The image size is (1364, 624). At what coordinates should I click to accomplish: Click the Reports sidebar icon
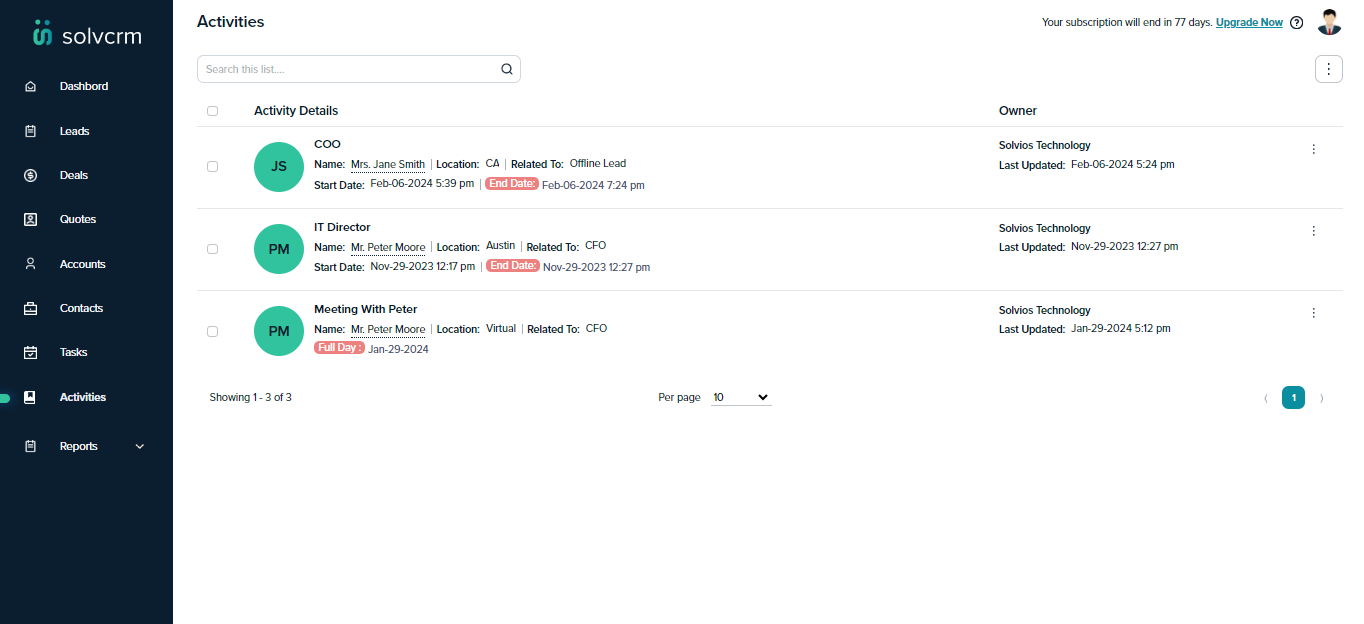(x=31, y=446)
